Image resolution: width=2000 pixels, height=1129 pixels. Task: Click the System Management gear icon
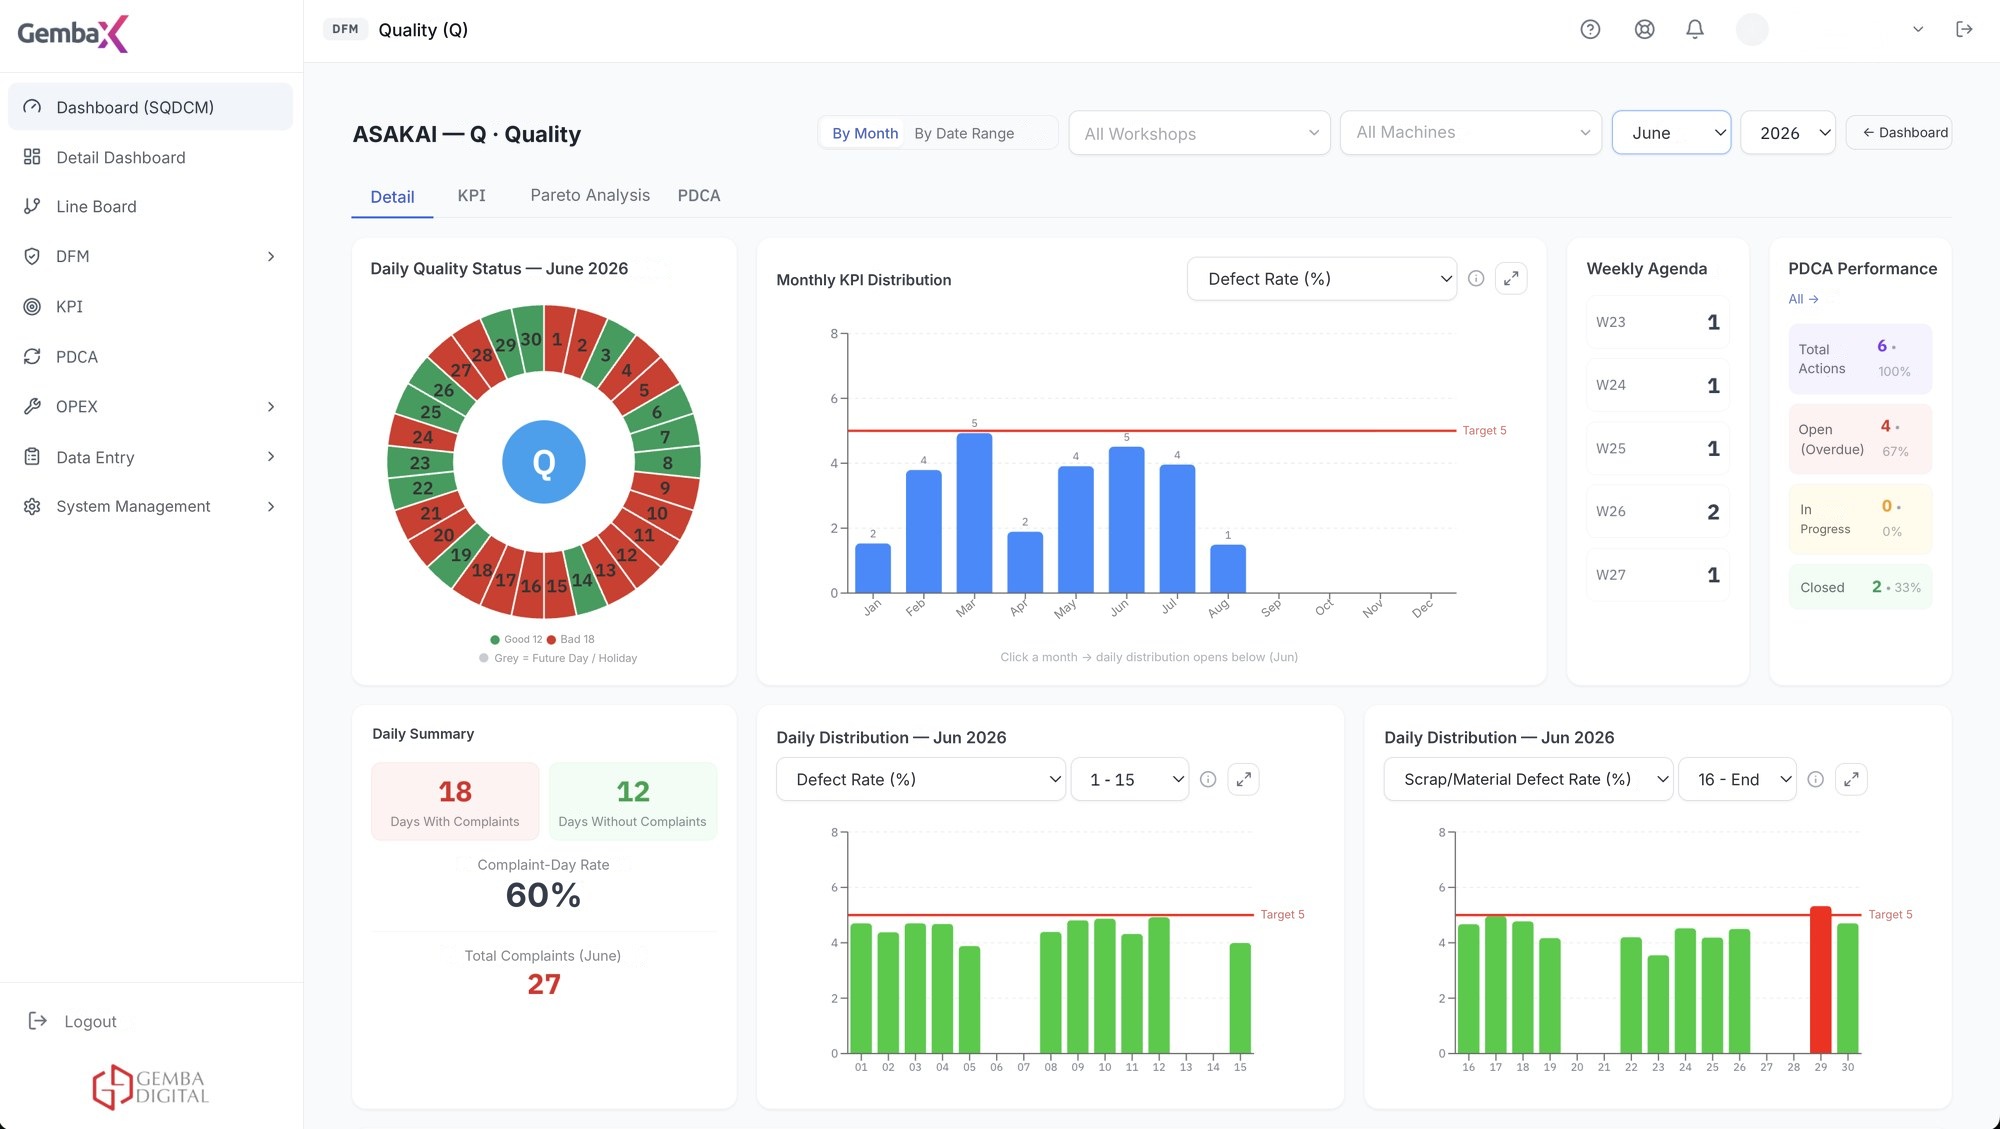tap(32, 506)
